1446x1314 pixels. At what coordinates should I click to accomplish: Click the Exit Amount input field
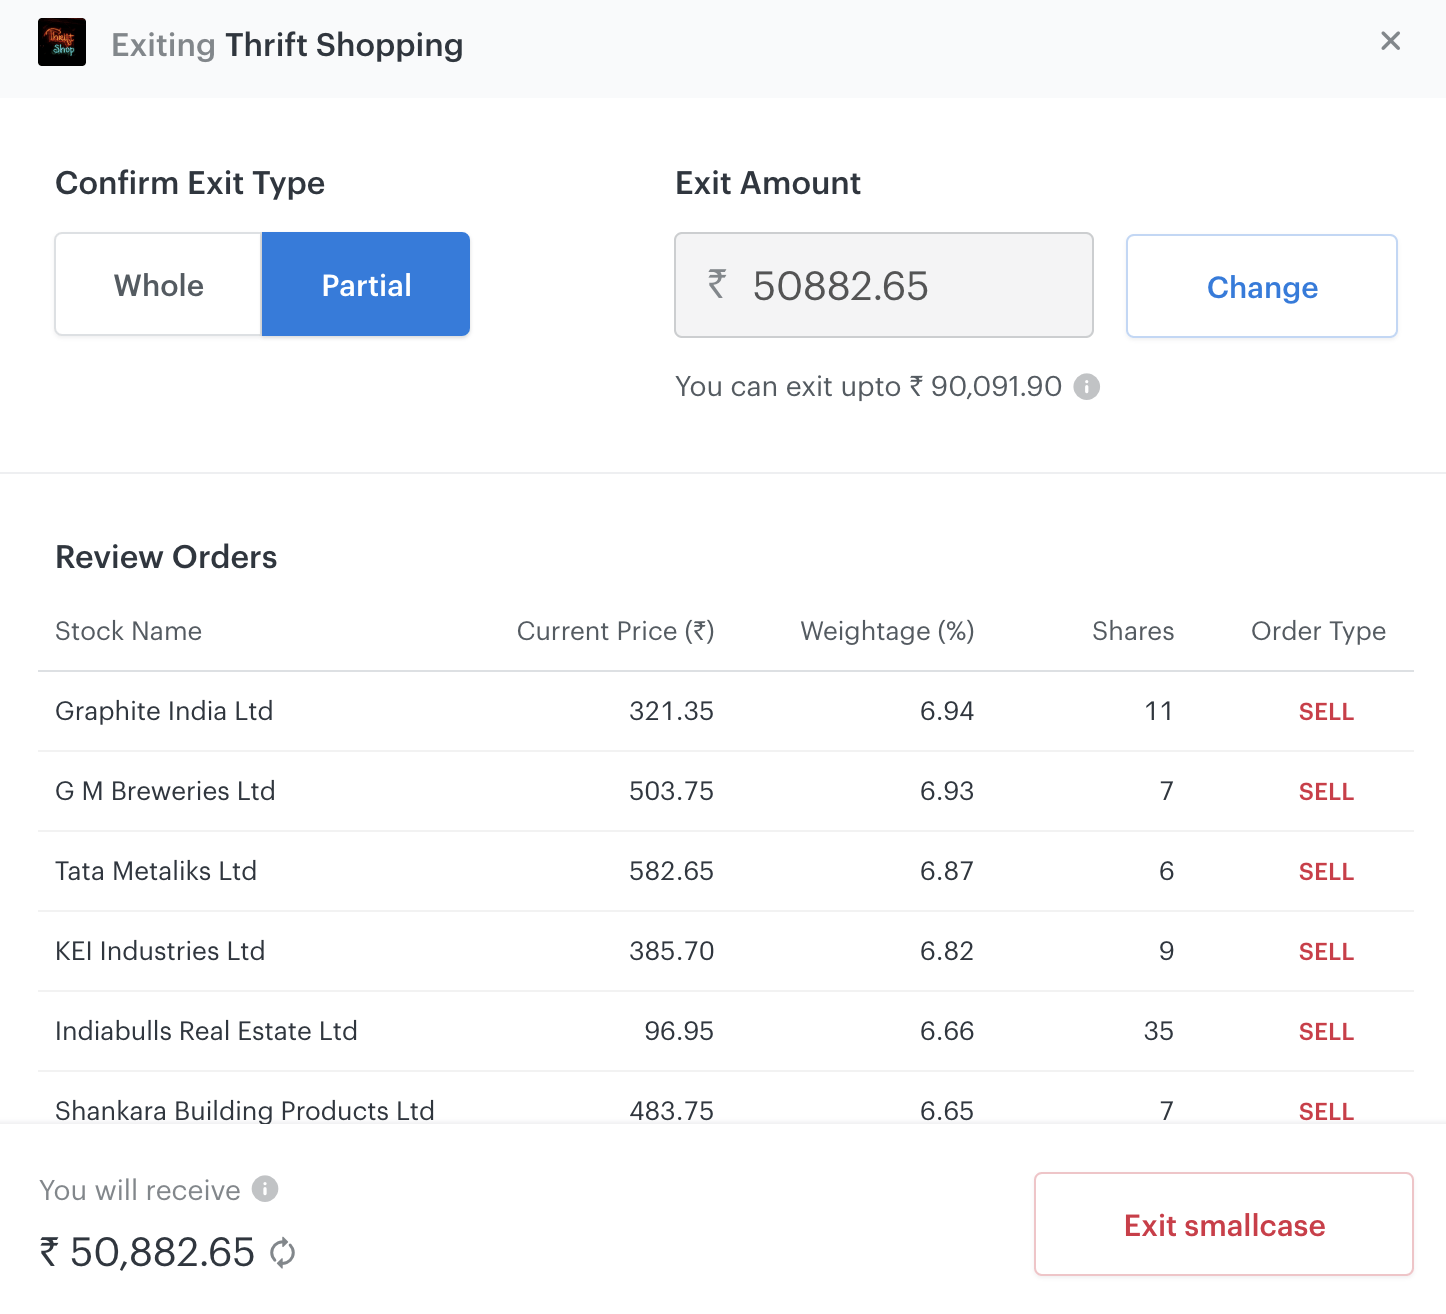click(884, 285)
